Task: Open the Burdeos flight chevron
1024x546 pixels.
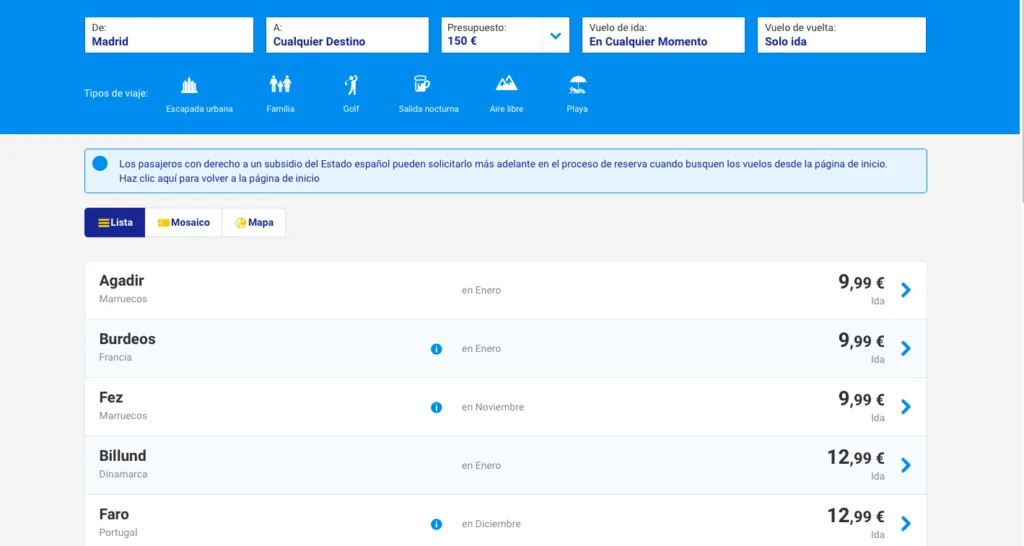Action: click(x=906, y=349)
